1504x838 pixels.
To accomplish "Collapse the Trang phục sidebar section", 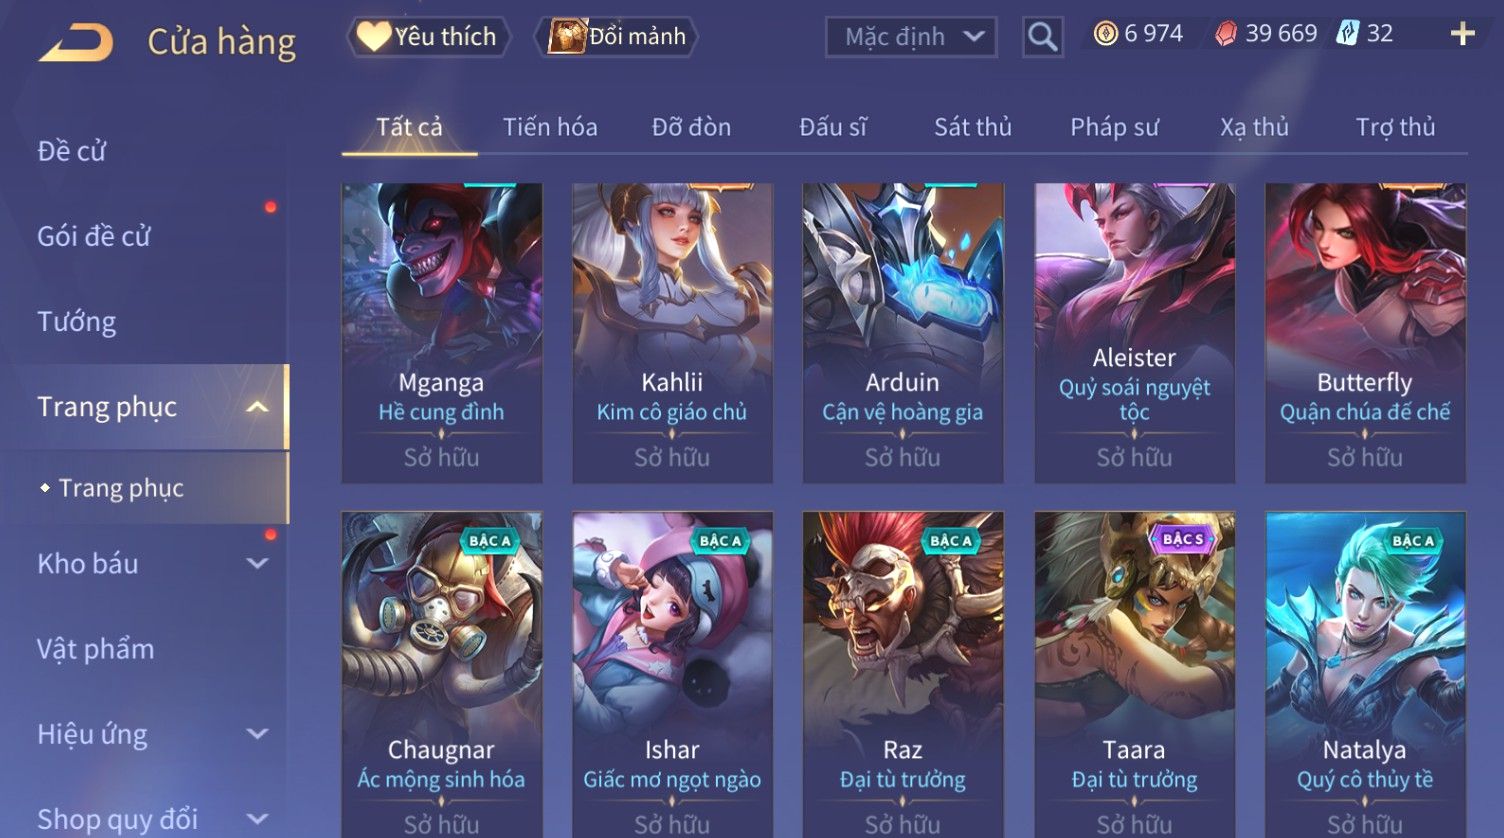I will (257, 407).
